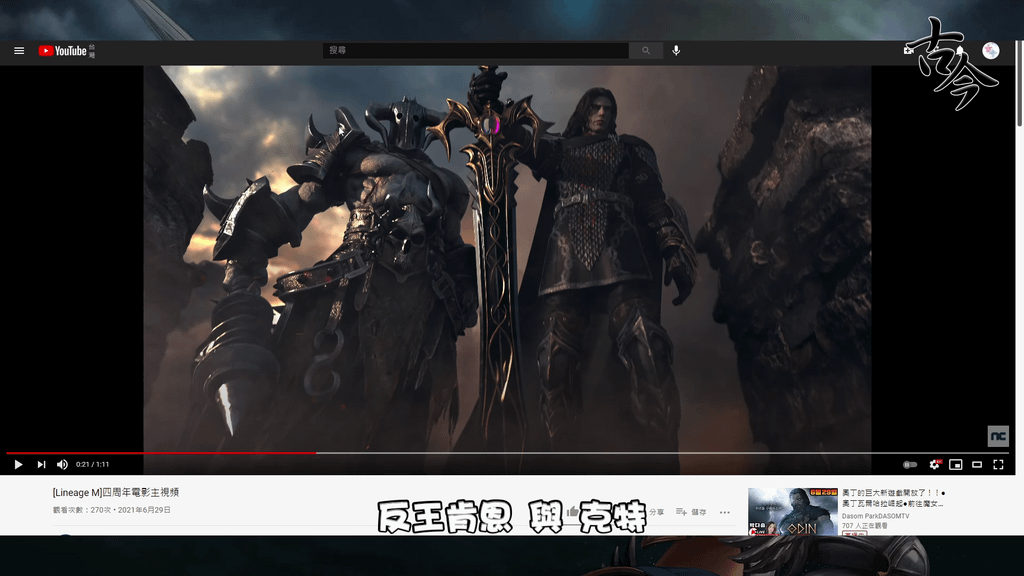Enter fullscreen mode
This screenshot has width=1024, height=576.
click(x=999, y=464)
